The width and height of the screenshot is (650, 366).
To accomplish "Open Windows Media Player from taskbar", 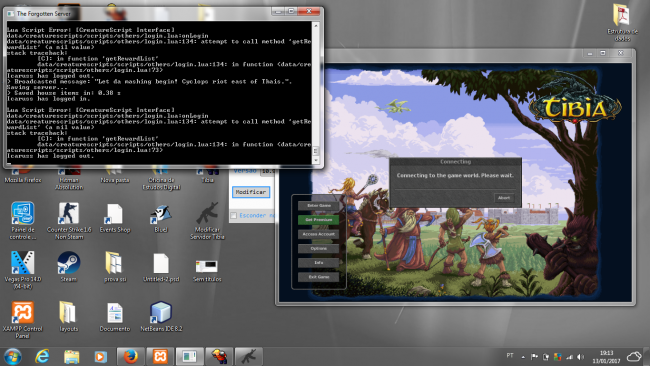I will (100, 356).
